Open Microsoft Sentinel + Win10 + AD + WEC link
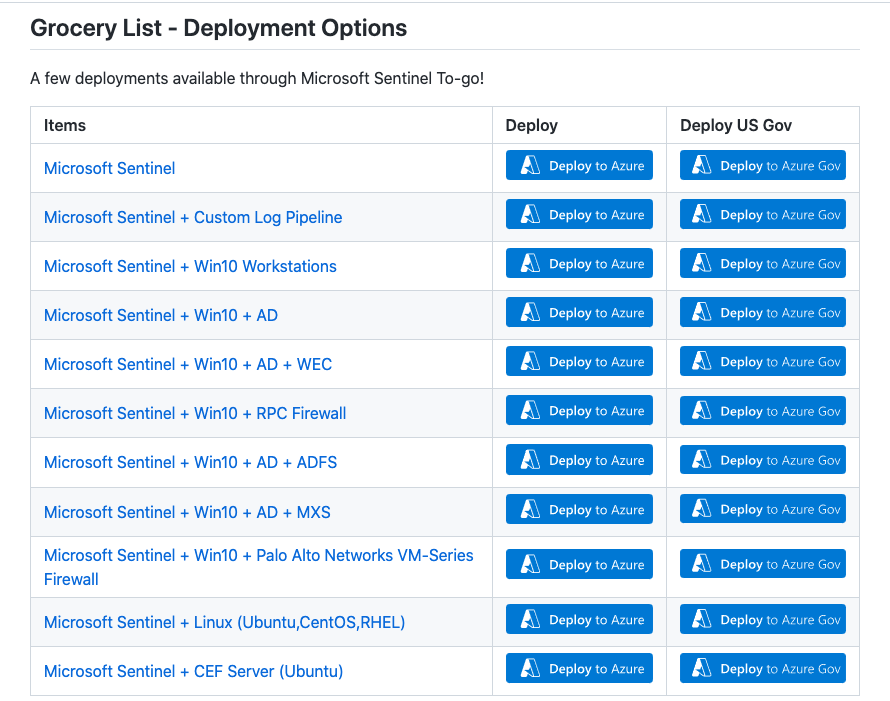 point(188,364)
